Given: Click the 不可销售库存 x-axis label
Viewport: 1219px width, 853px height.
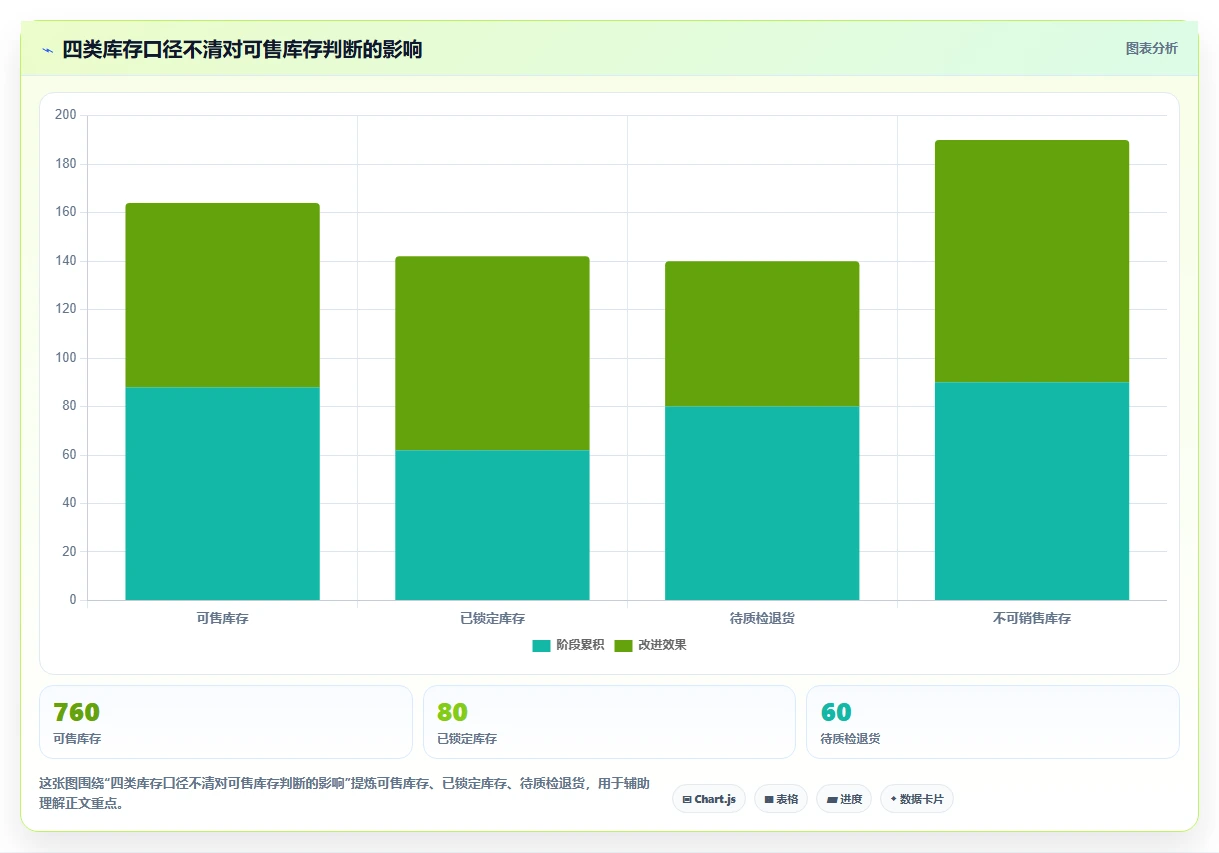Looking at the screenshot, I should point(1032,619).
